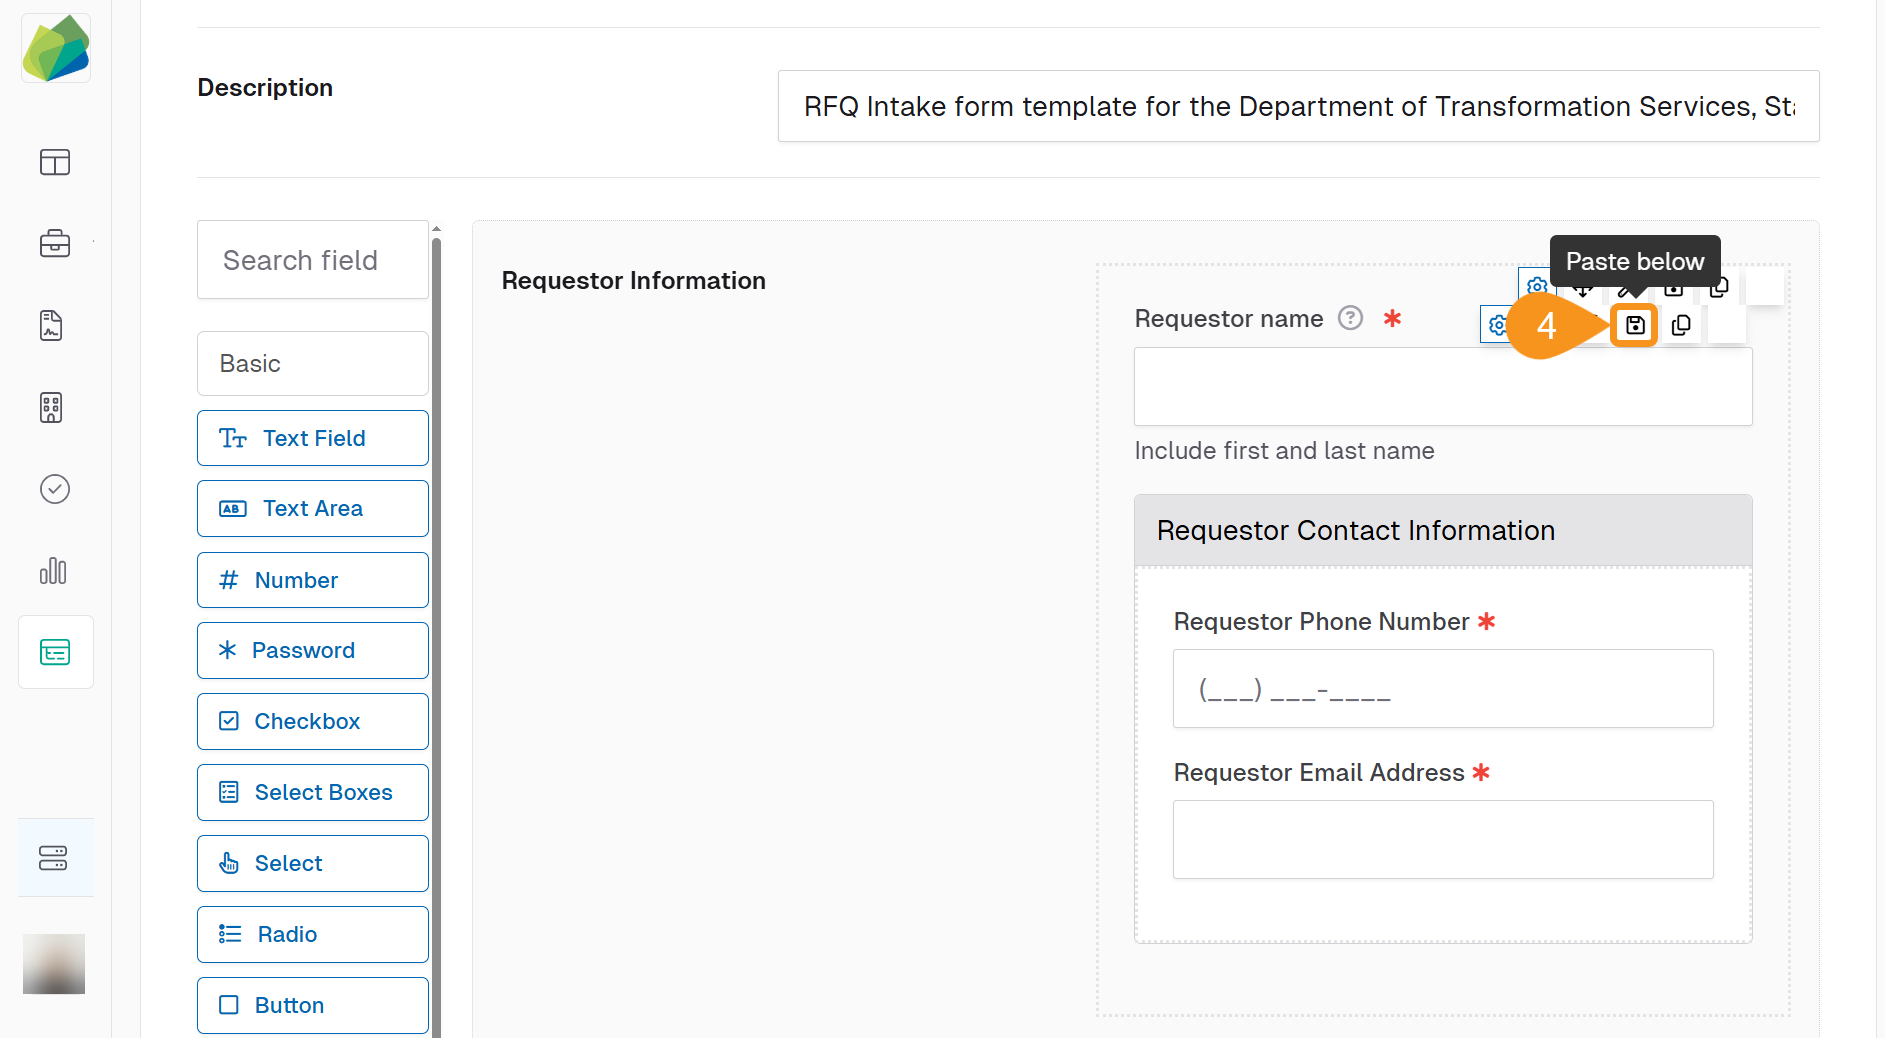The image size is (1885, 1038).
Task: Pick the Text Field component button
Action: click(312, 438)
